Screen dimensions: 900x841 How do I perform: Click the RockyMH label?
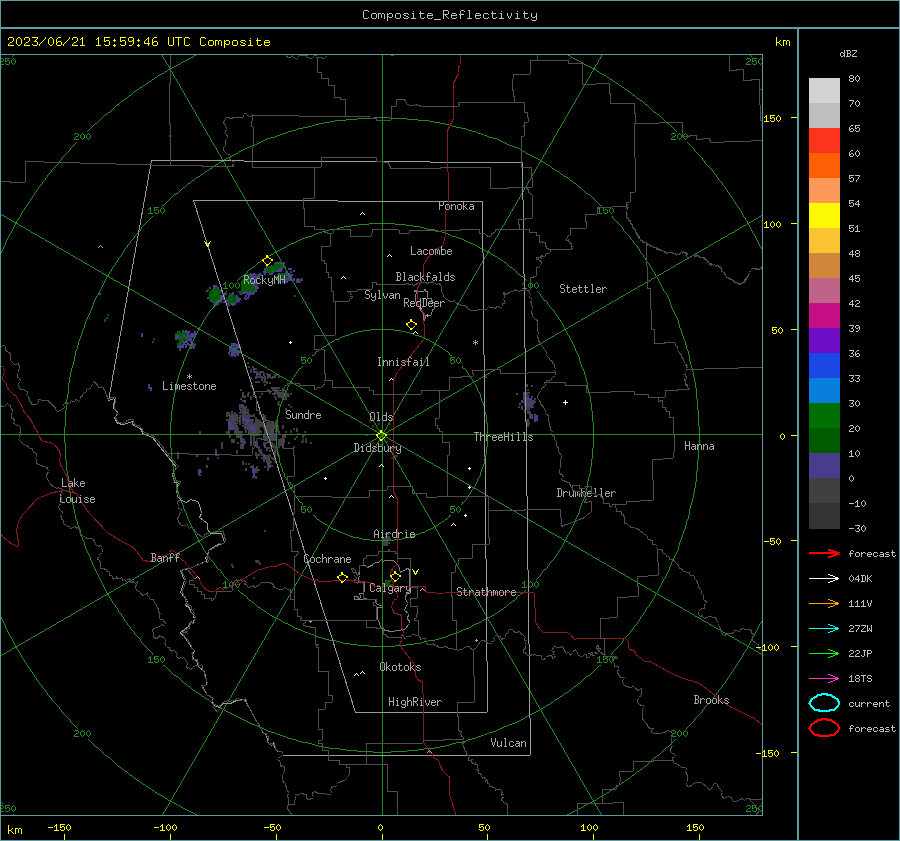[264, 280]
